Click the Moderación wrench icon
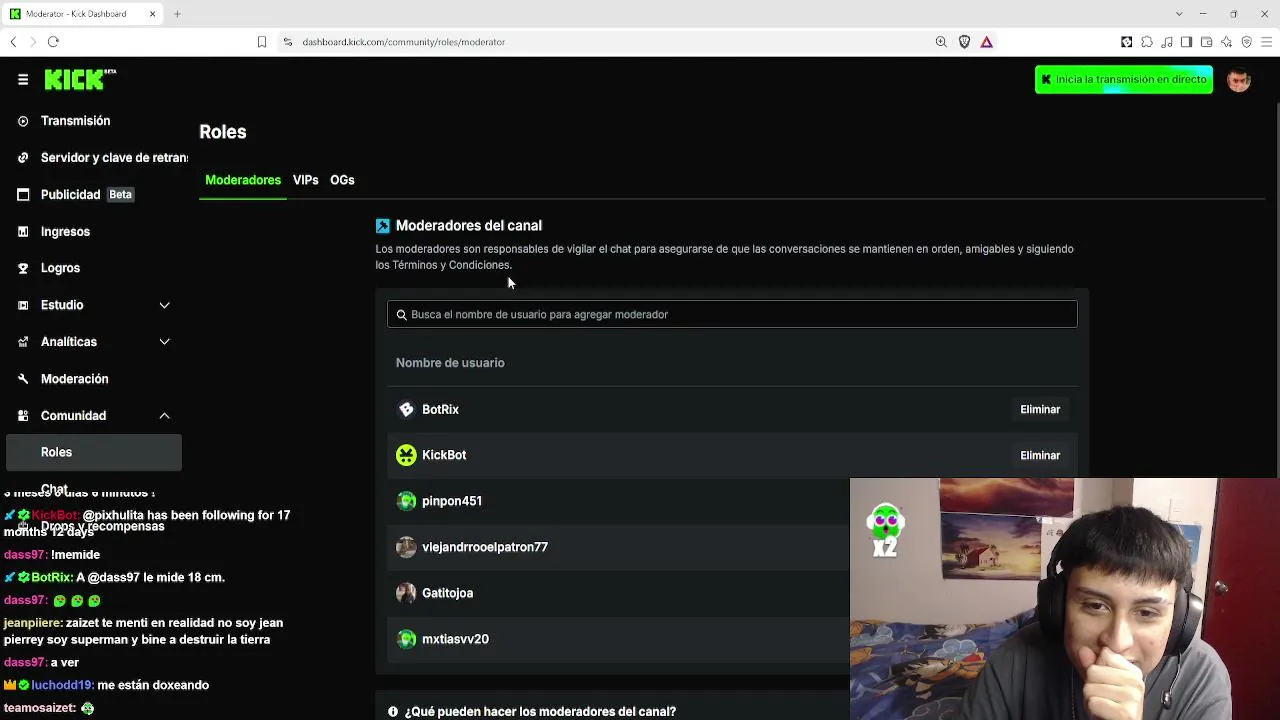 coord(23,379)
